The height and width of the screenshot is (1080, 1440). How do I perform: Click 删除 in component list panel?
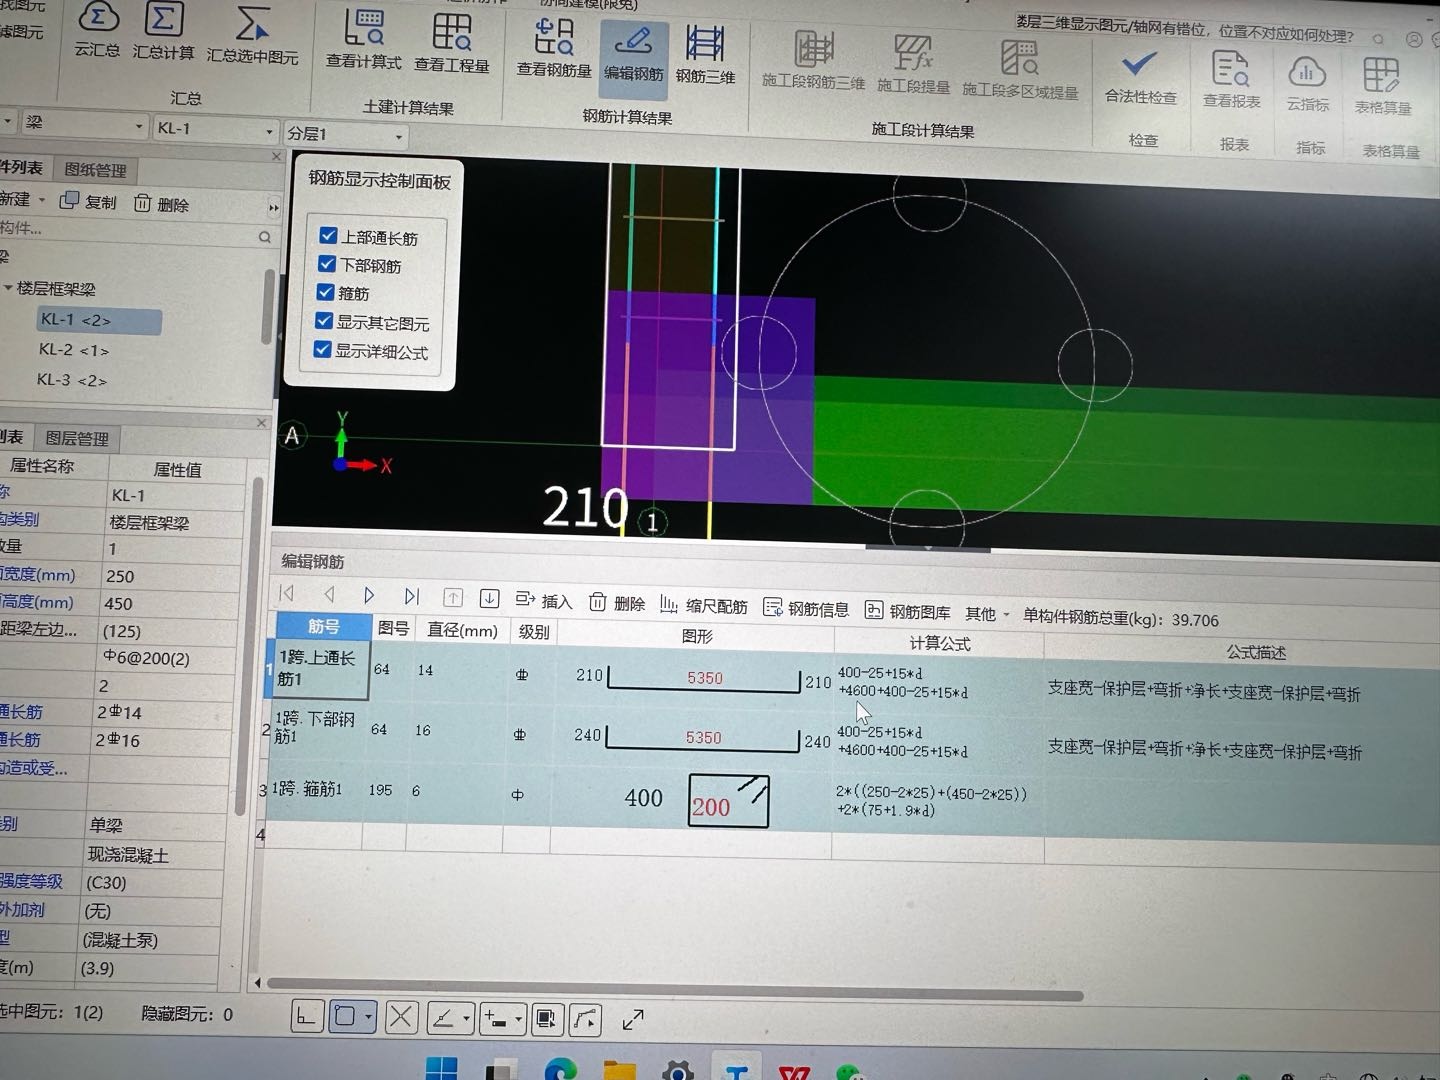(x=161, y=204)
